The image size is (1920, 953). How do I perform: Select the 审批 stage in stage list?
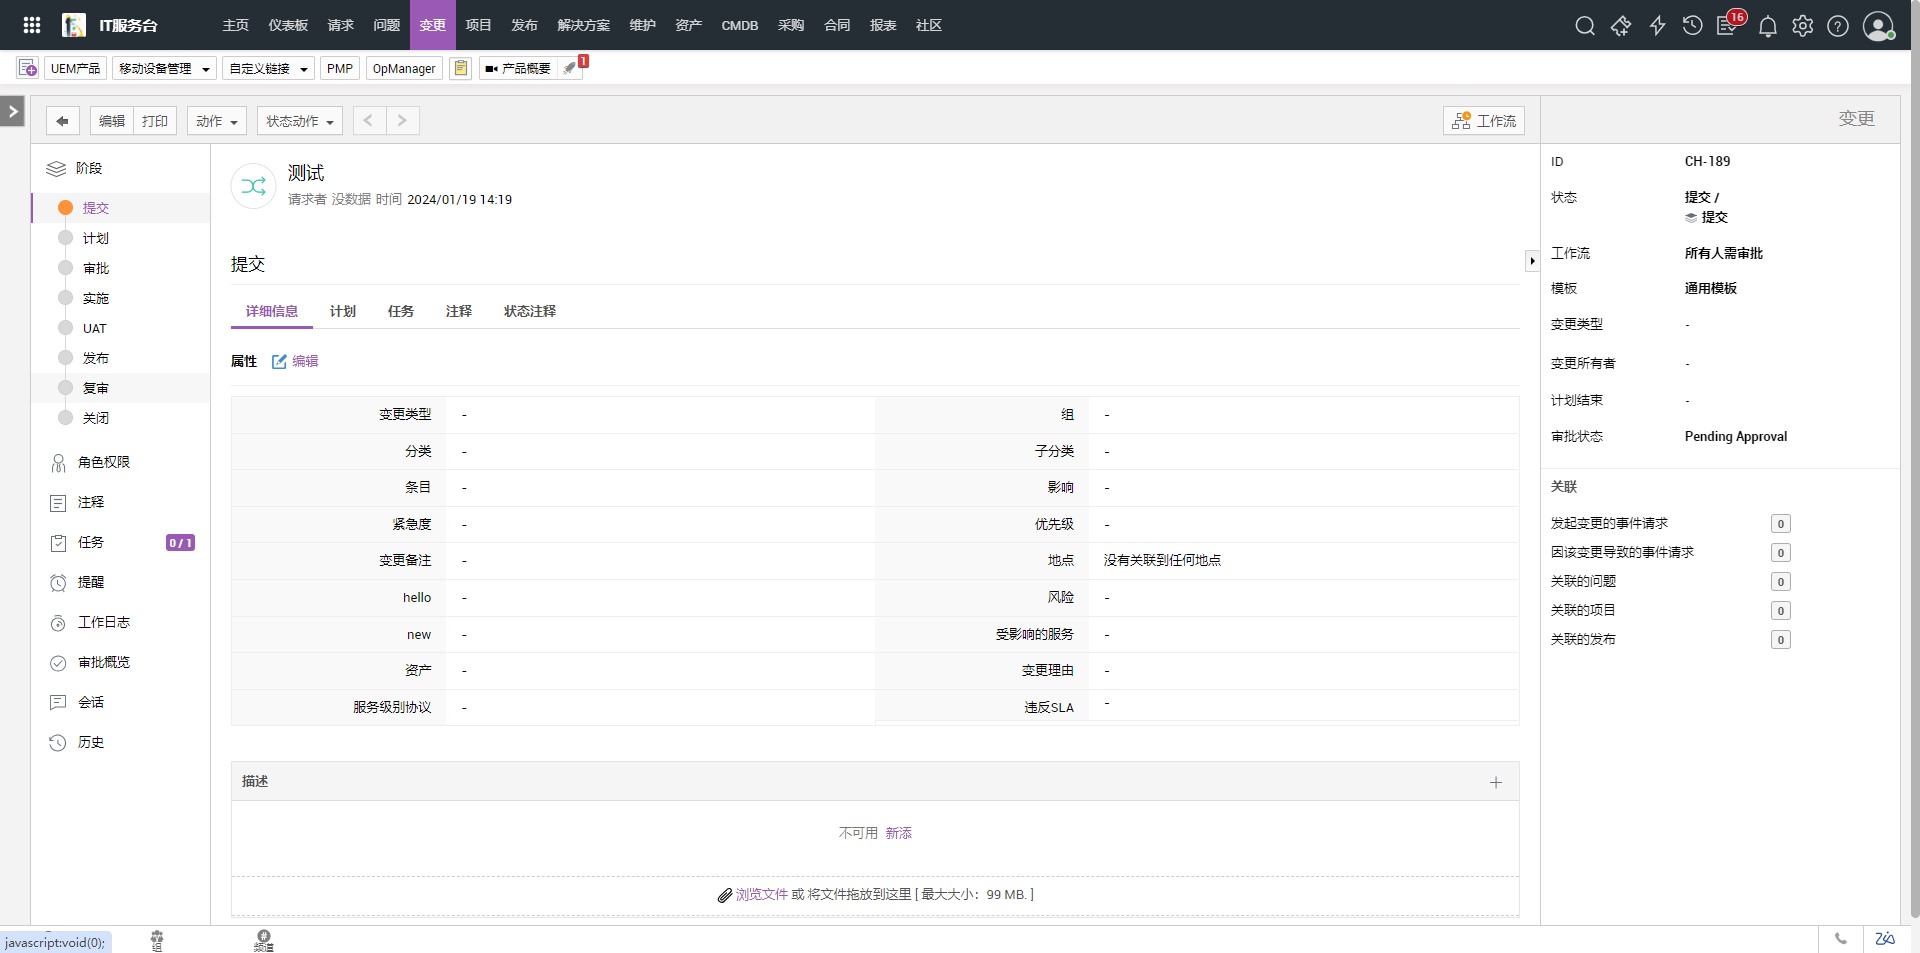pyautogui.click(x=96, y=268)
